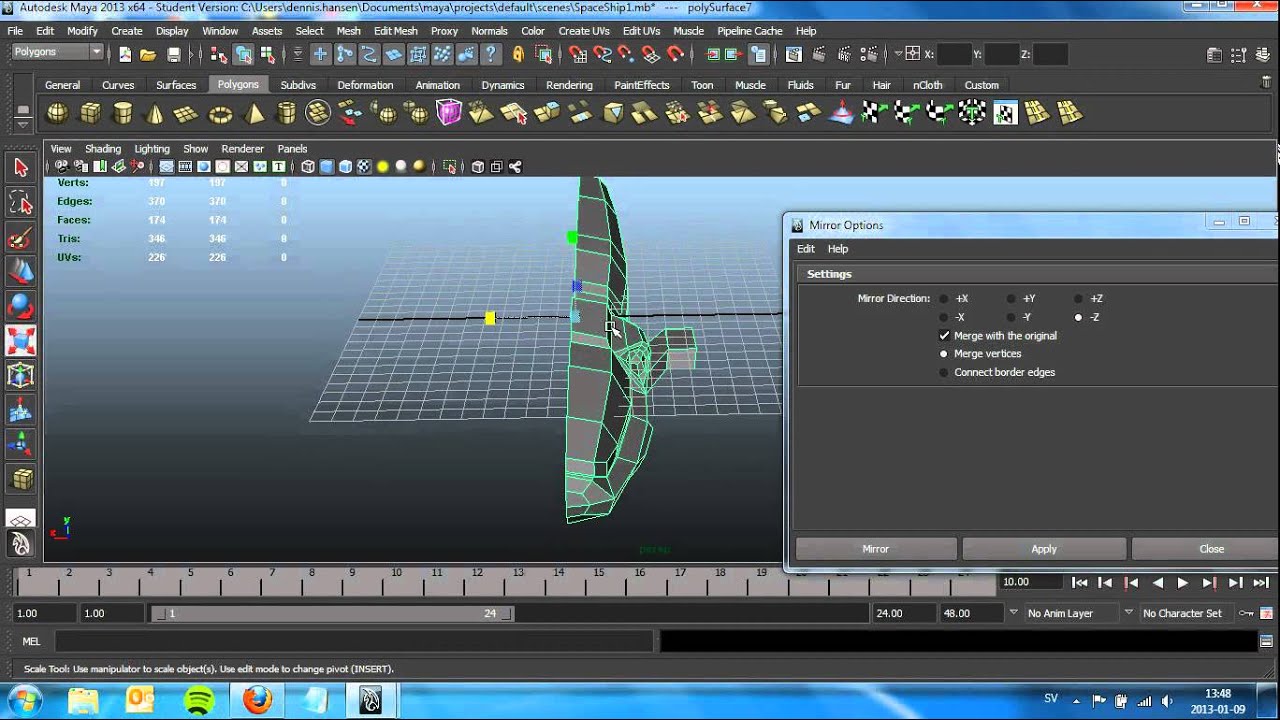
Task: Go to start of playback range
Action: 1080,582
